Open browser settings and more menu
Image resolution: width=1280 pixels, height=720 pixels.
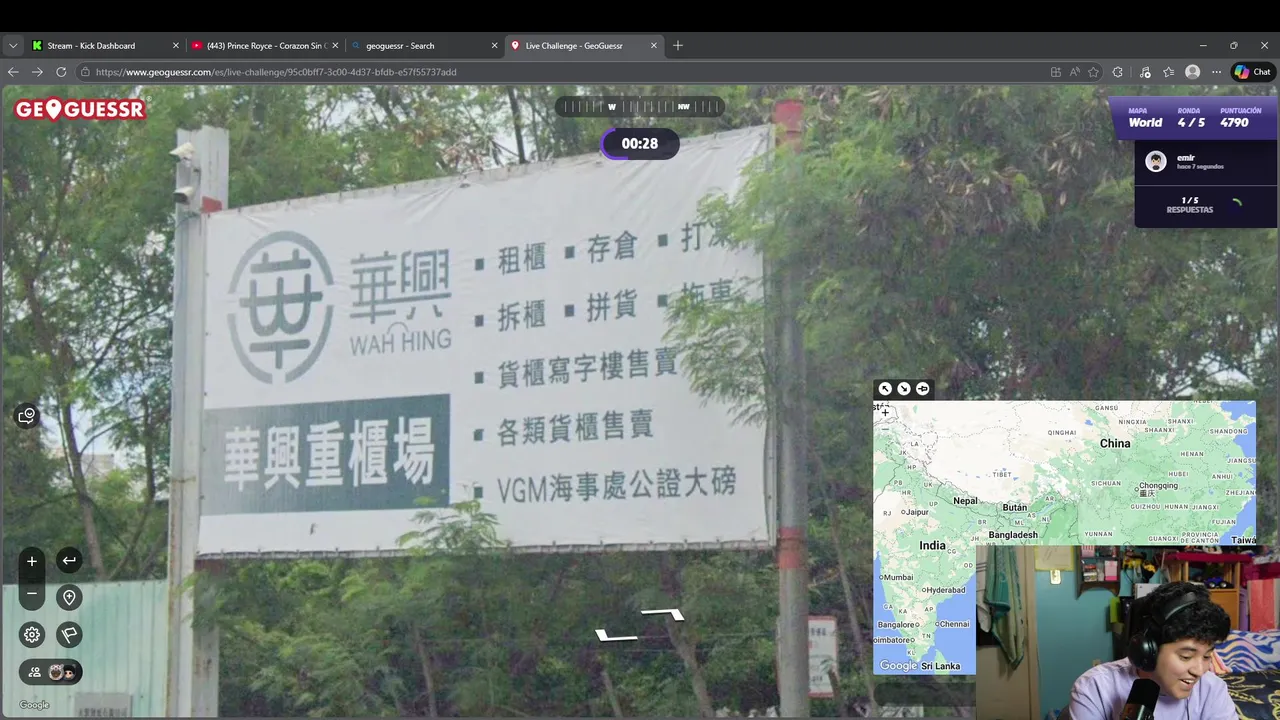(1216, 72)
